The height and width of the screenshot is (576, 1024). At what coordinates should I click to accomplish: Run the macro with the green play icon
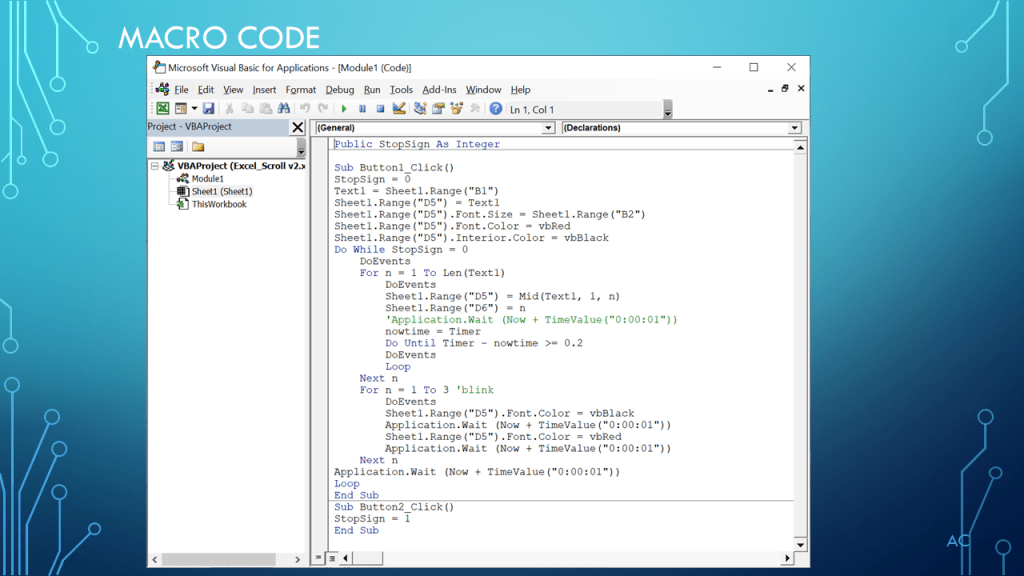tap(344, 109)
